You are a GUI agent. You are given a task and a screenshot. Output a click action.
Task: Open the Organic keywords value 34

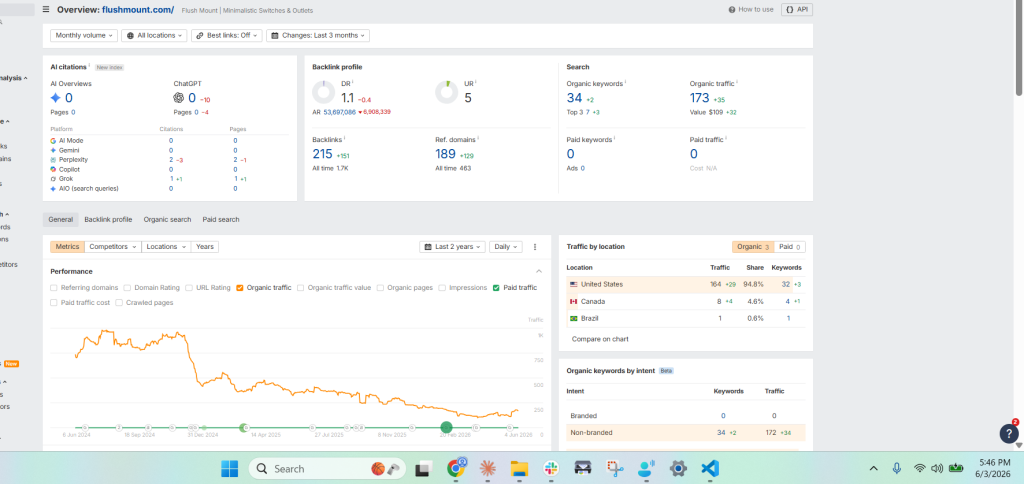[x=574, y=98]
